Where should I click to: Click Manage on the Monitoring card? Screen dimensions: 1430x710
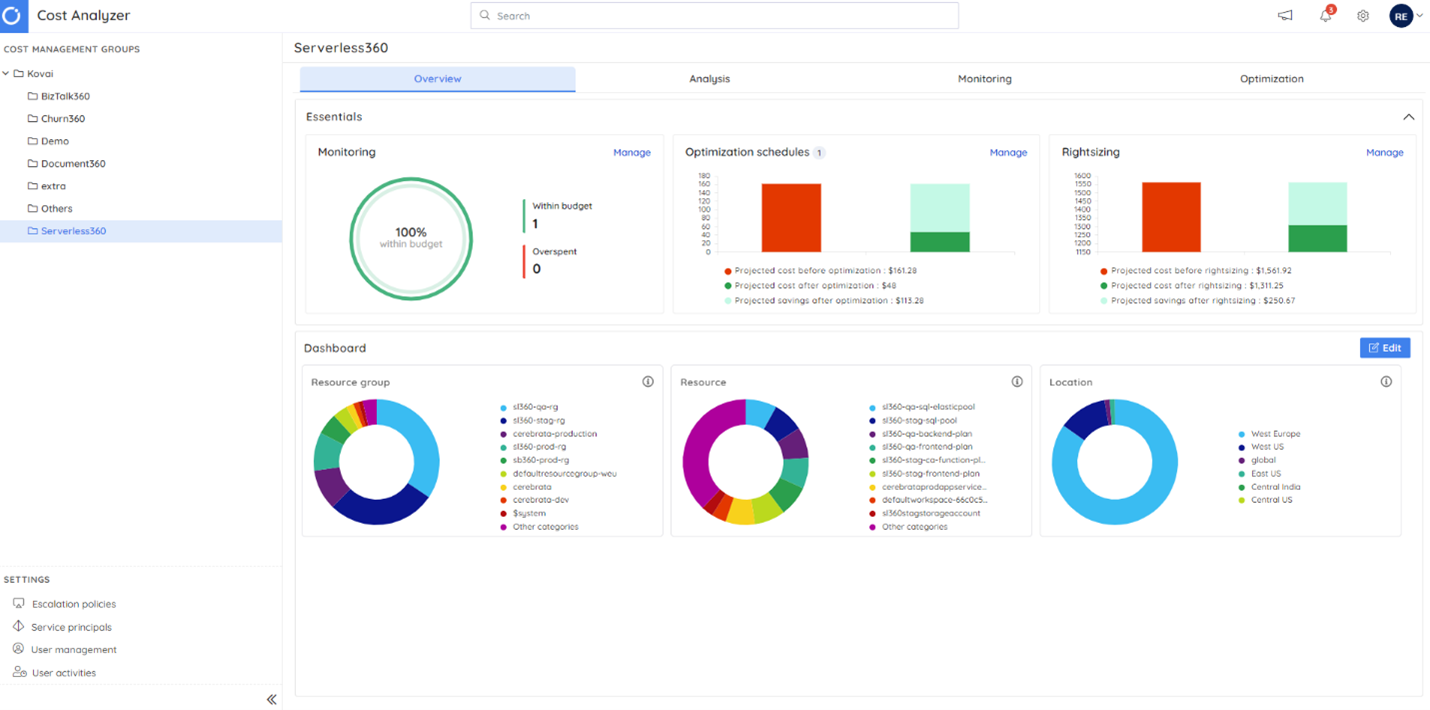coord(632,152)
